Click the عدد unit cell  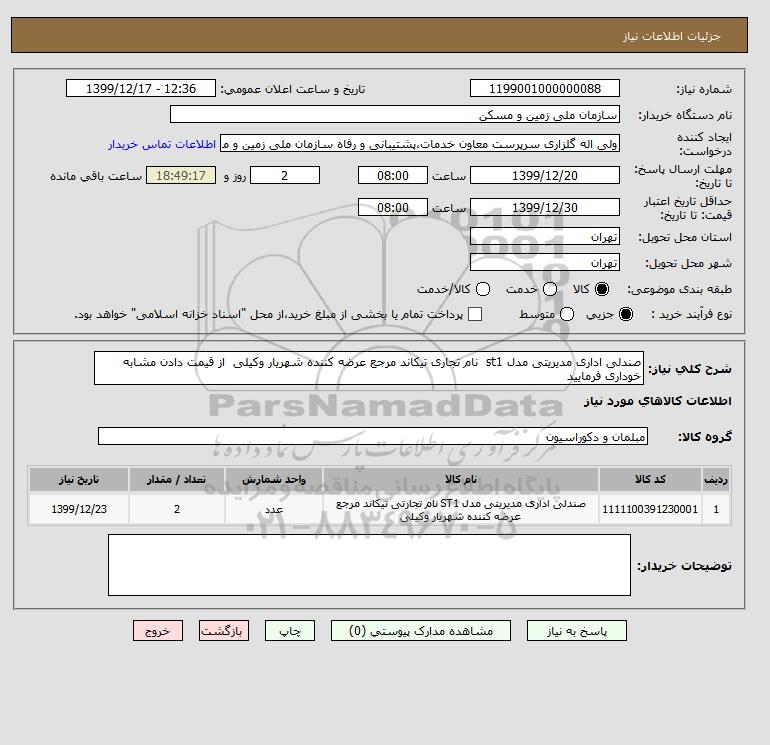pos(274,509)
